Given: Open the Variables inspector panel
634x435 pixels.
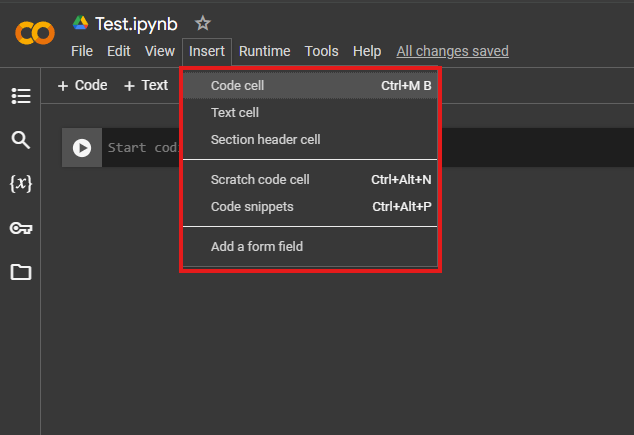Looking at the screenshot, I should [x=20, y=184].
